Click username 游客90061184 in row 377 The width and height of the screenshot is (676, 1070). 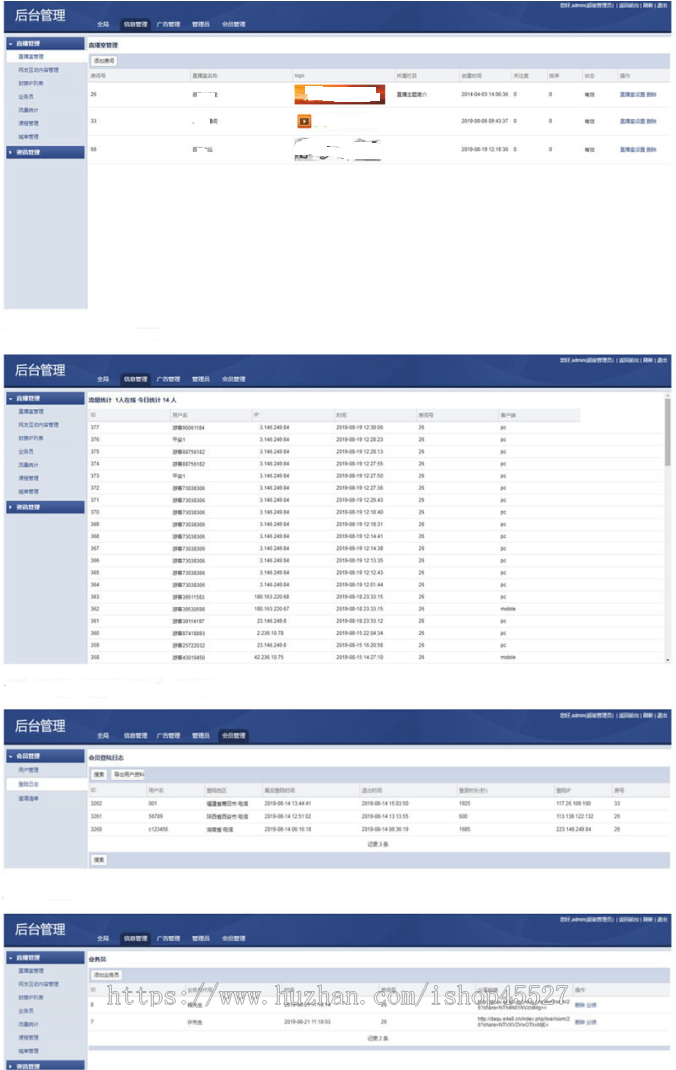pos(188,428)
